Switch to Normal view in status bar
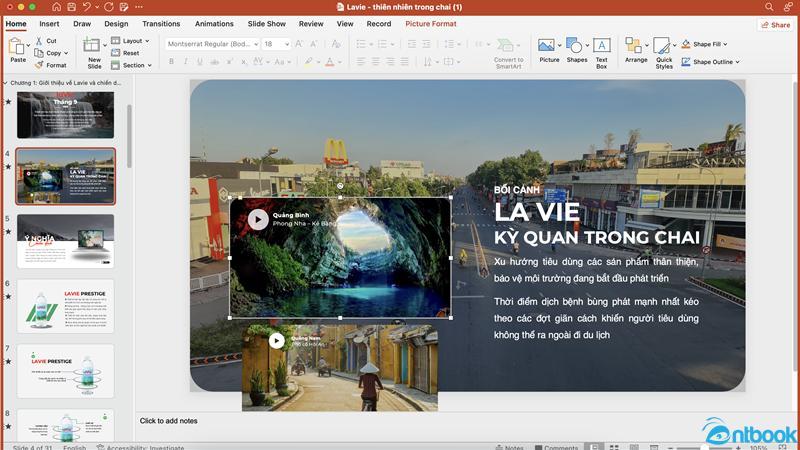800x450 pixels. pyautogui.click(x=594, y=447)
